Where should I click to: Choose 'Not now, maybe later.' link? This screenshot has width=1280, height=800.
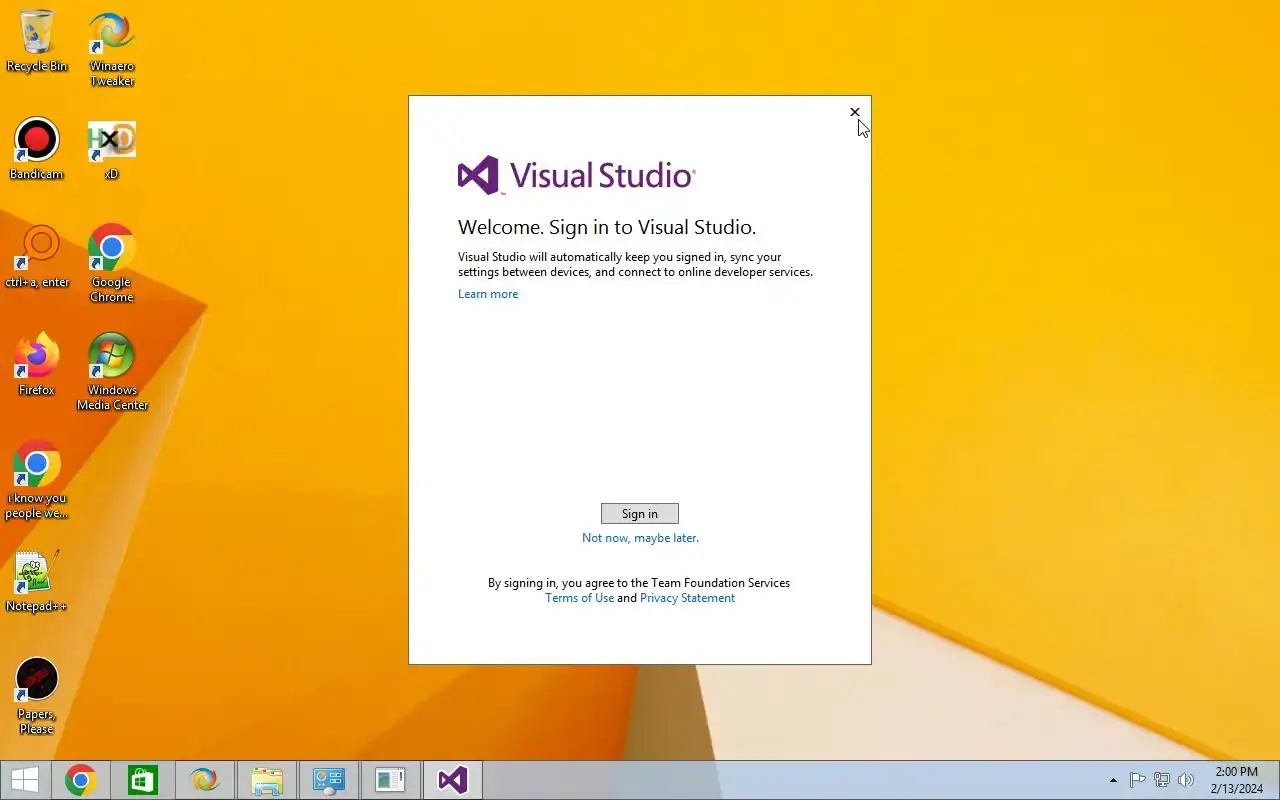[x=640, y=538]
